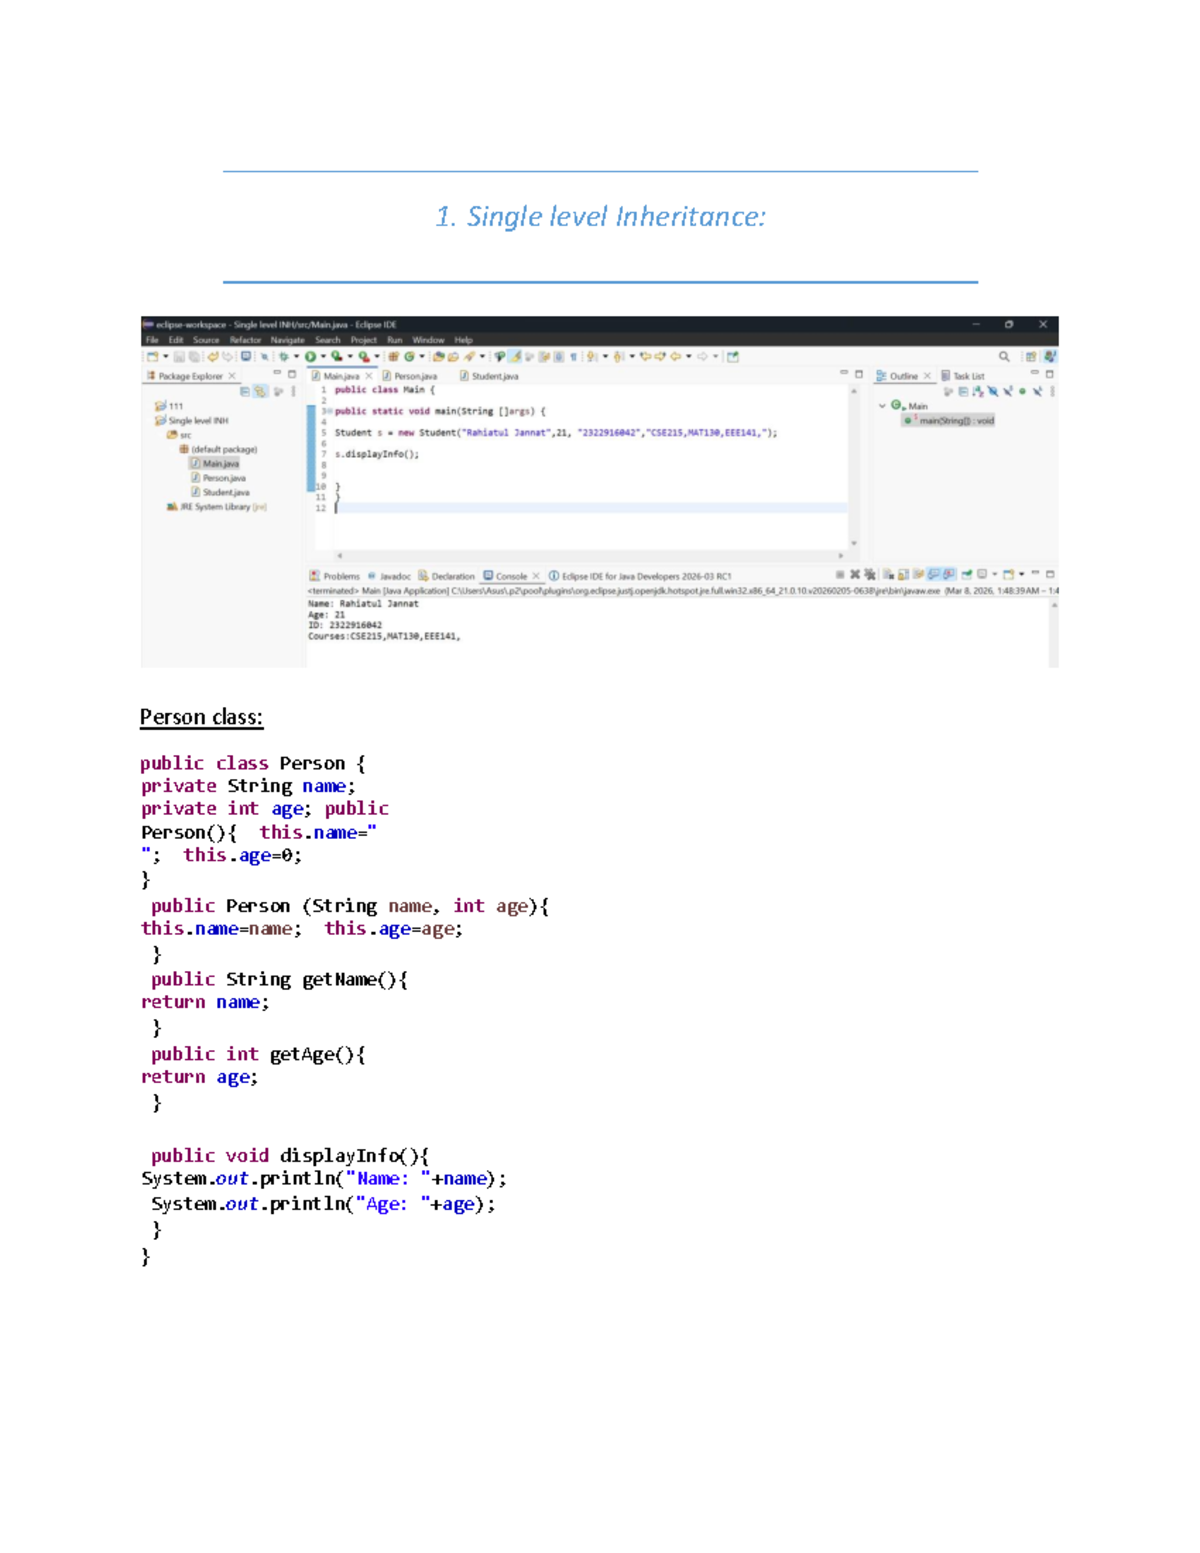Select the Run icon in the toolbar
The width and height of the screenshot is (1200, 1553).
pos(311,357)
